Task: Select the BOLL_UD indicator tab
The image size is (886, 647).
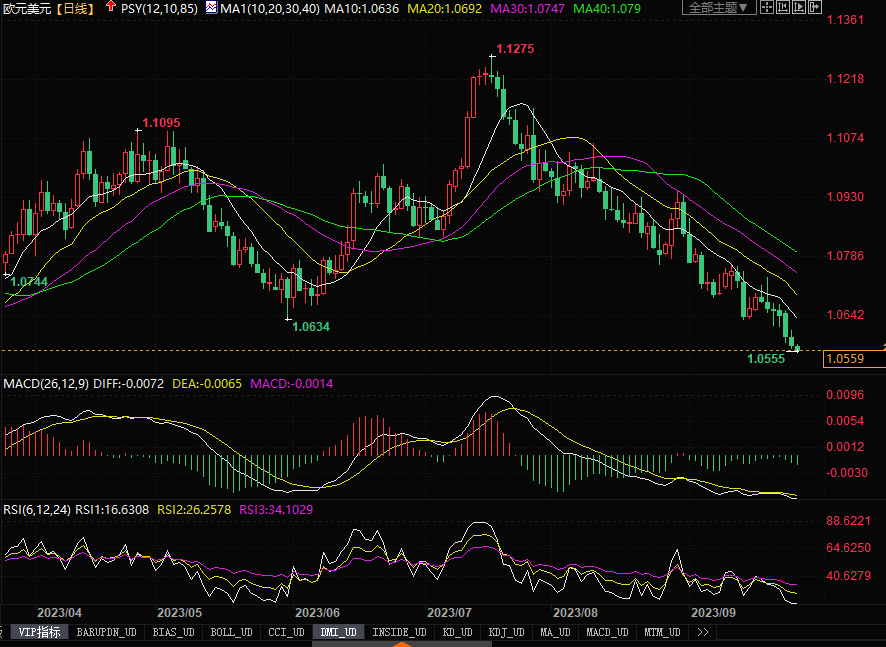Action: (231, 632)
